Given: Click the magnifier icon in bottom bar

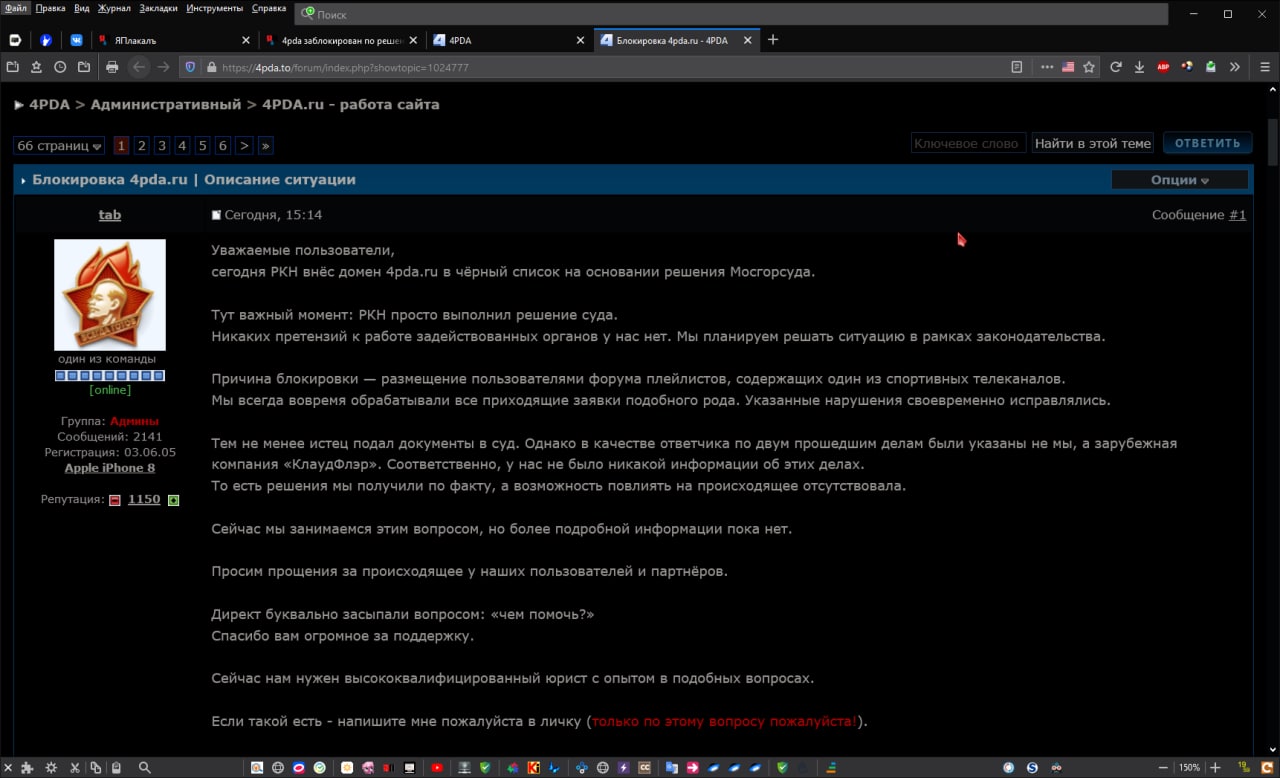Looking at the screenshot, I should tap(145, 768).
